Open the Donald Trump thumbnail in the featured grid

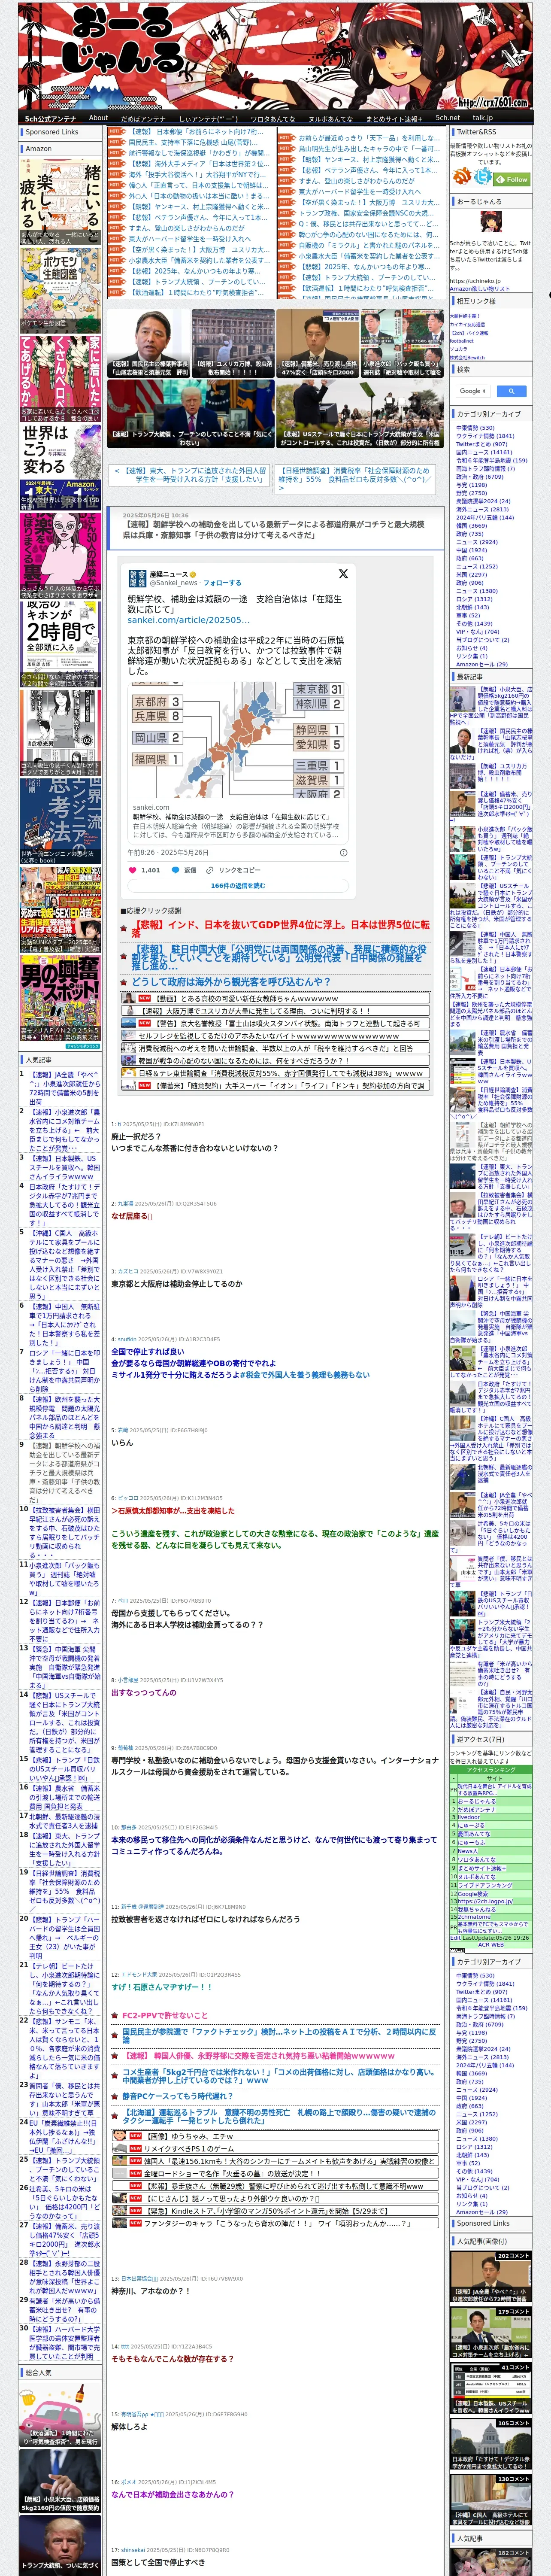(191, 414)
